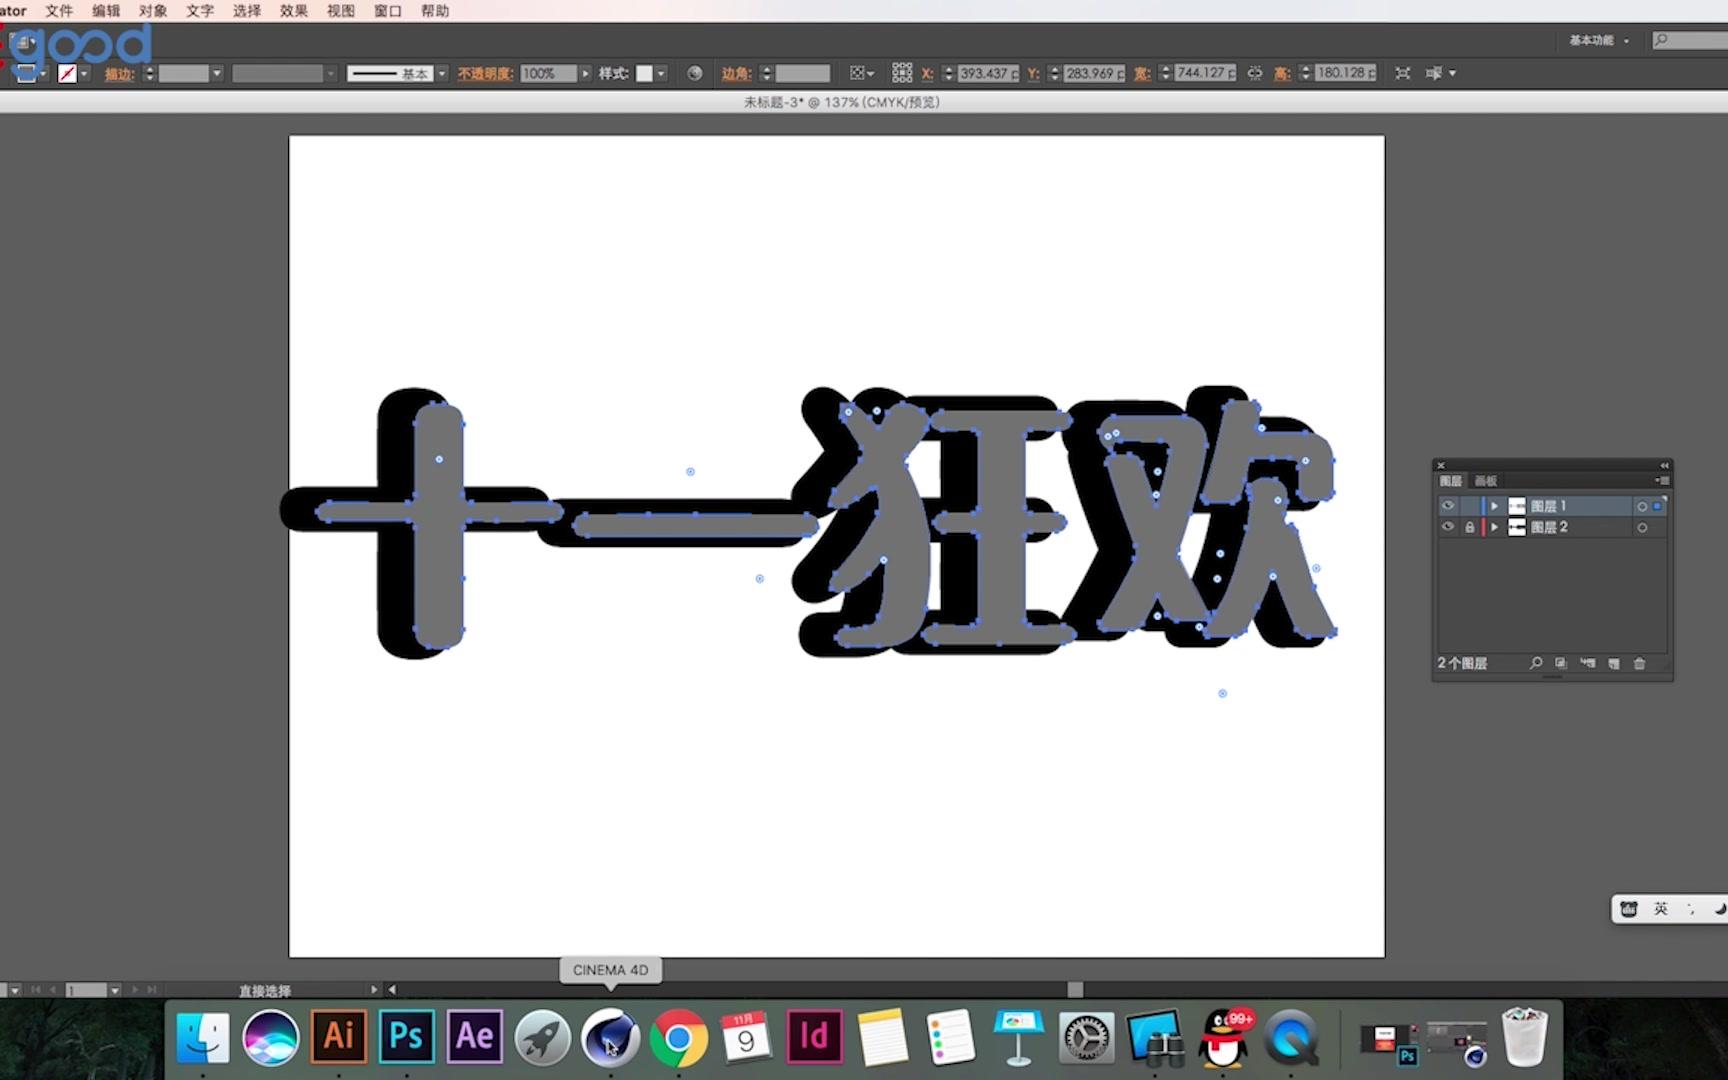Open the 效果 menu in the menu bar
Screen dimensions: 1728x1080
pos(292,11)
